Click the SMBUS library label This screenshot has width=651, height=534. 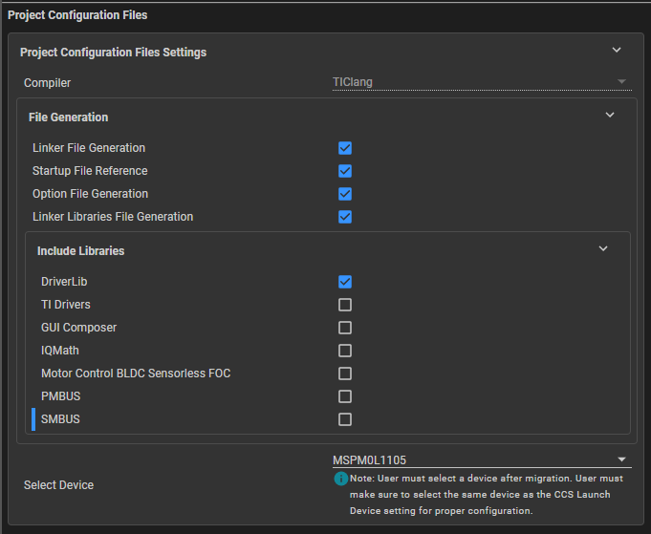(60, 419)
